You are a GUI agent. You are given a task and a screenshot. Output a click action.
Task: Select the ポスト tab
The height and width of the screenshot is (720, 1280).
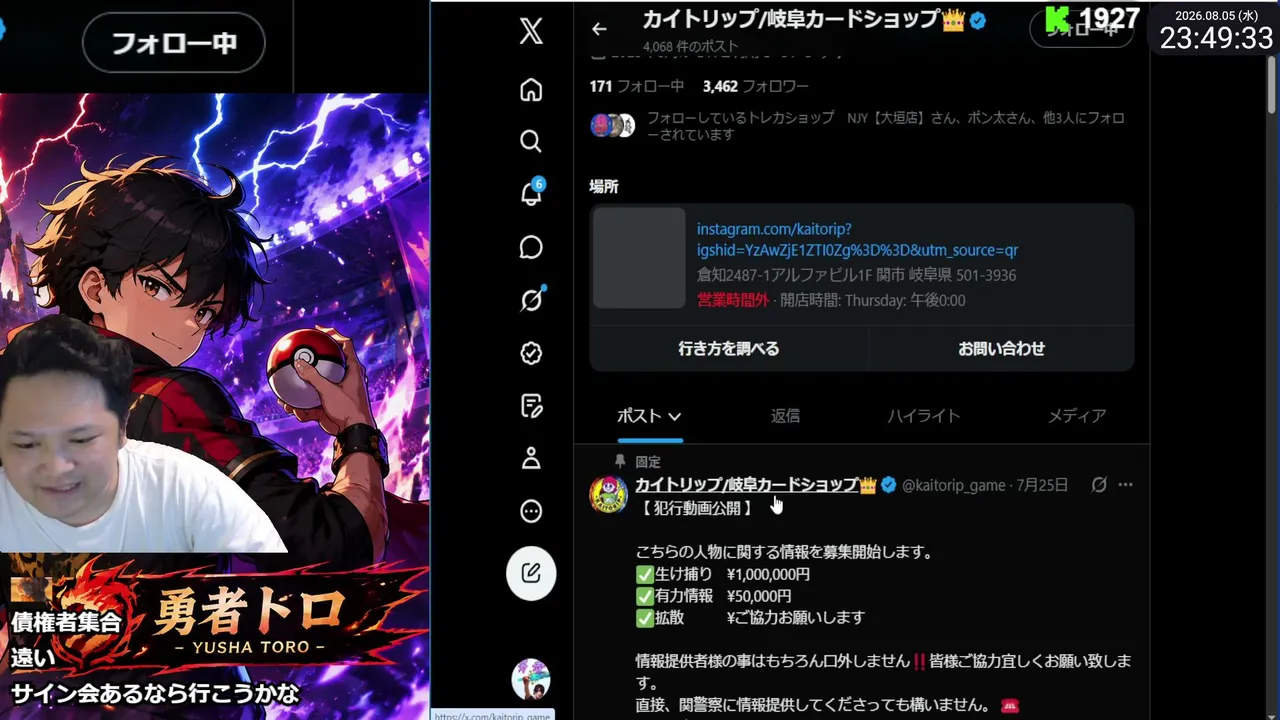tap(650, 416)
